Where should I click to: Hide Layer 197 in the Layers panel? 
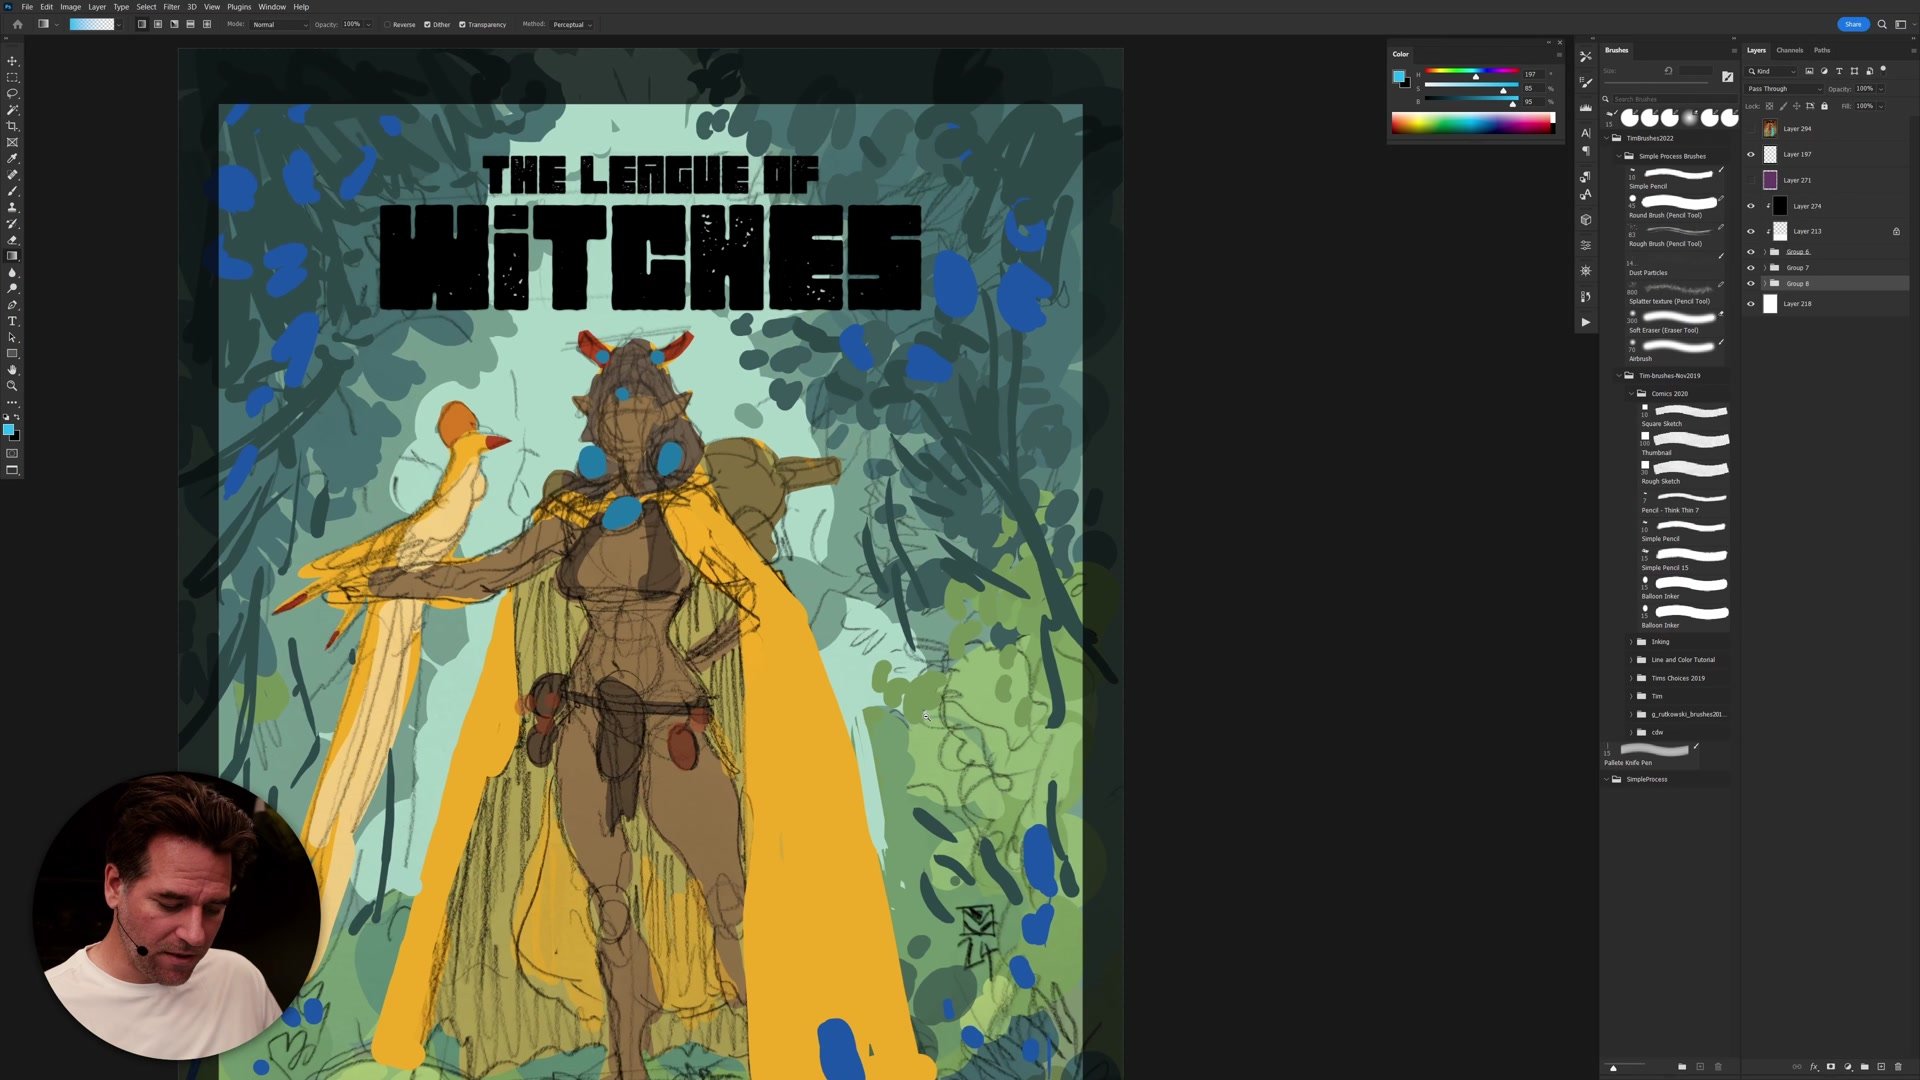[x=1750, y=154]
